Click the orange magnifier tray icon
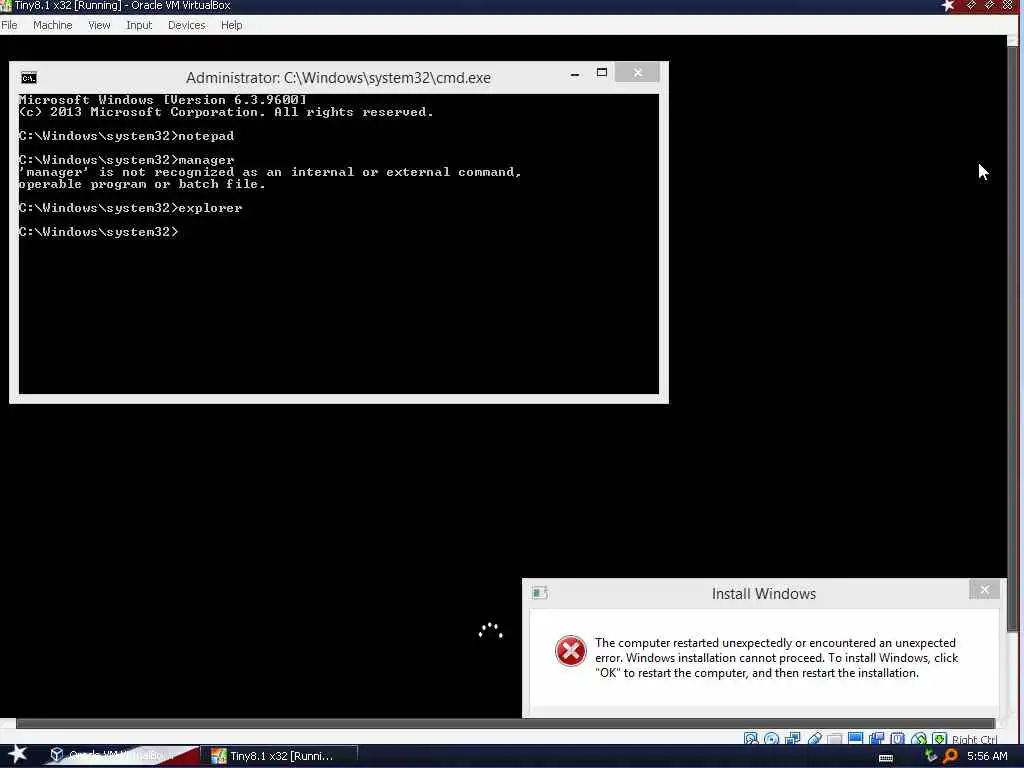Viewport: 1024px width, 768px height. [x=950, y=756]
